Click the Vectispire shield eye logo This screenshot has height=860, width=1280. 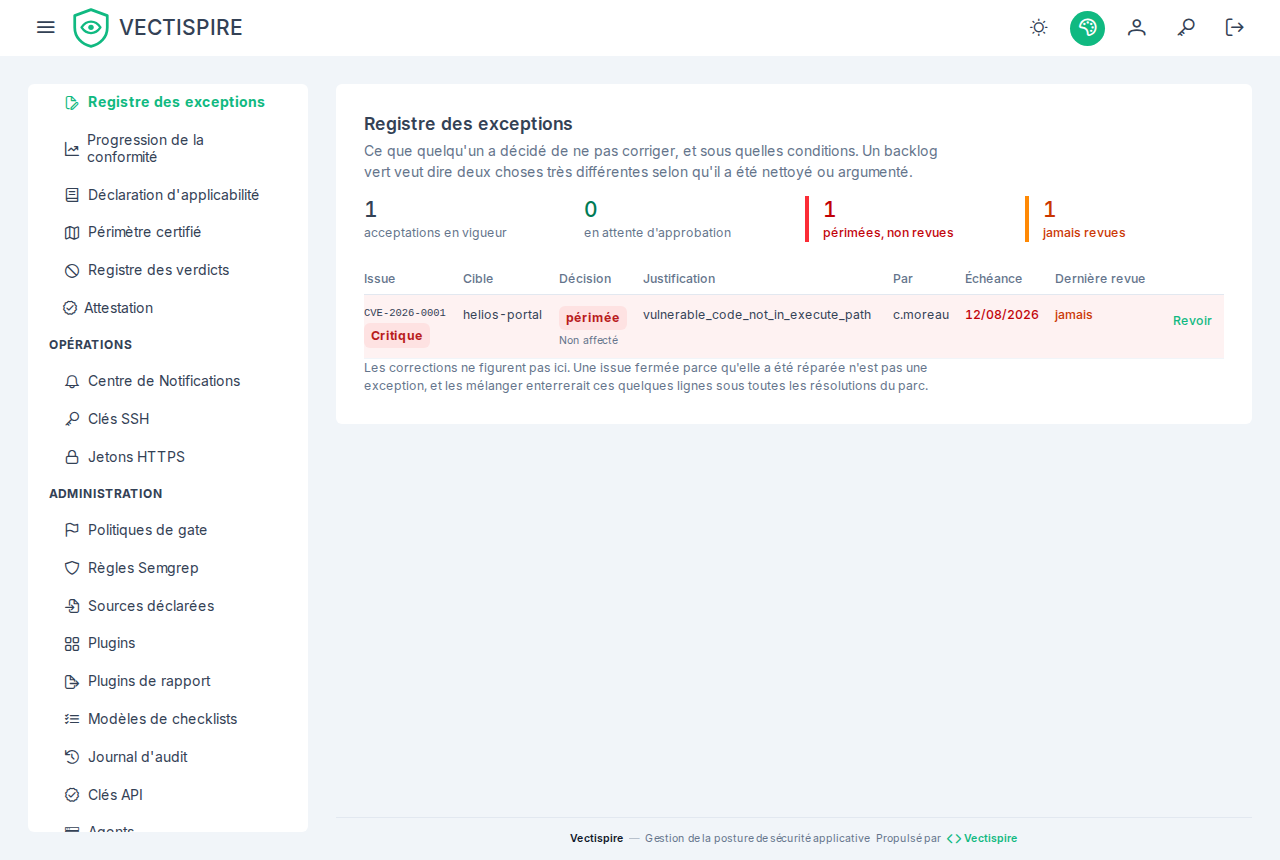[91, 28]
